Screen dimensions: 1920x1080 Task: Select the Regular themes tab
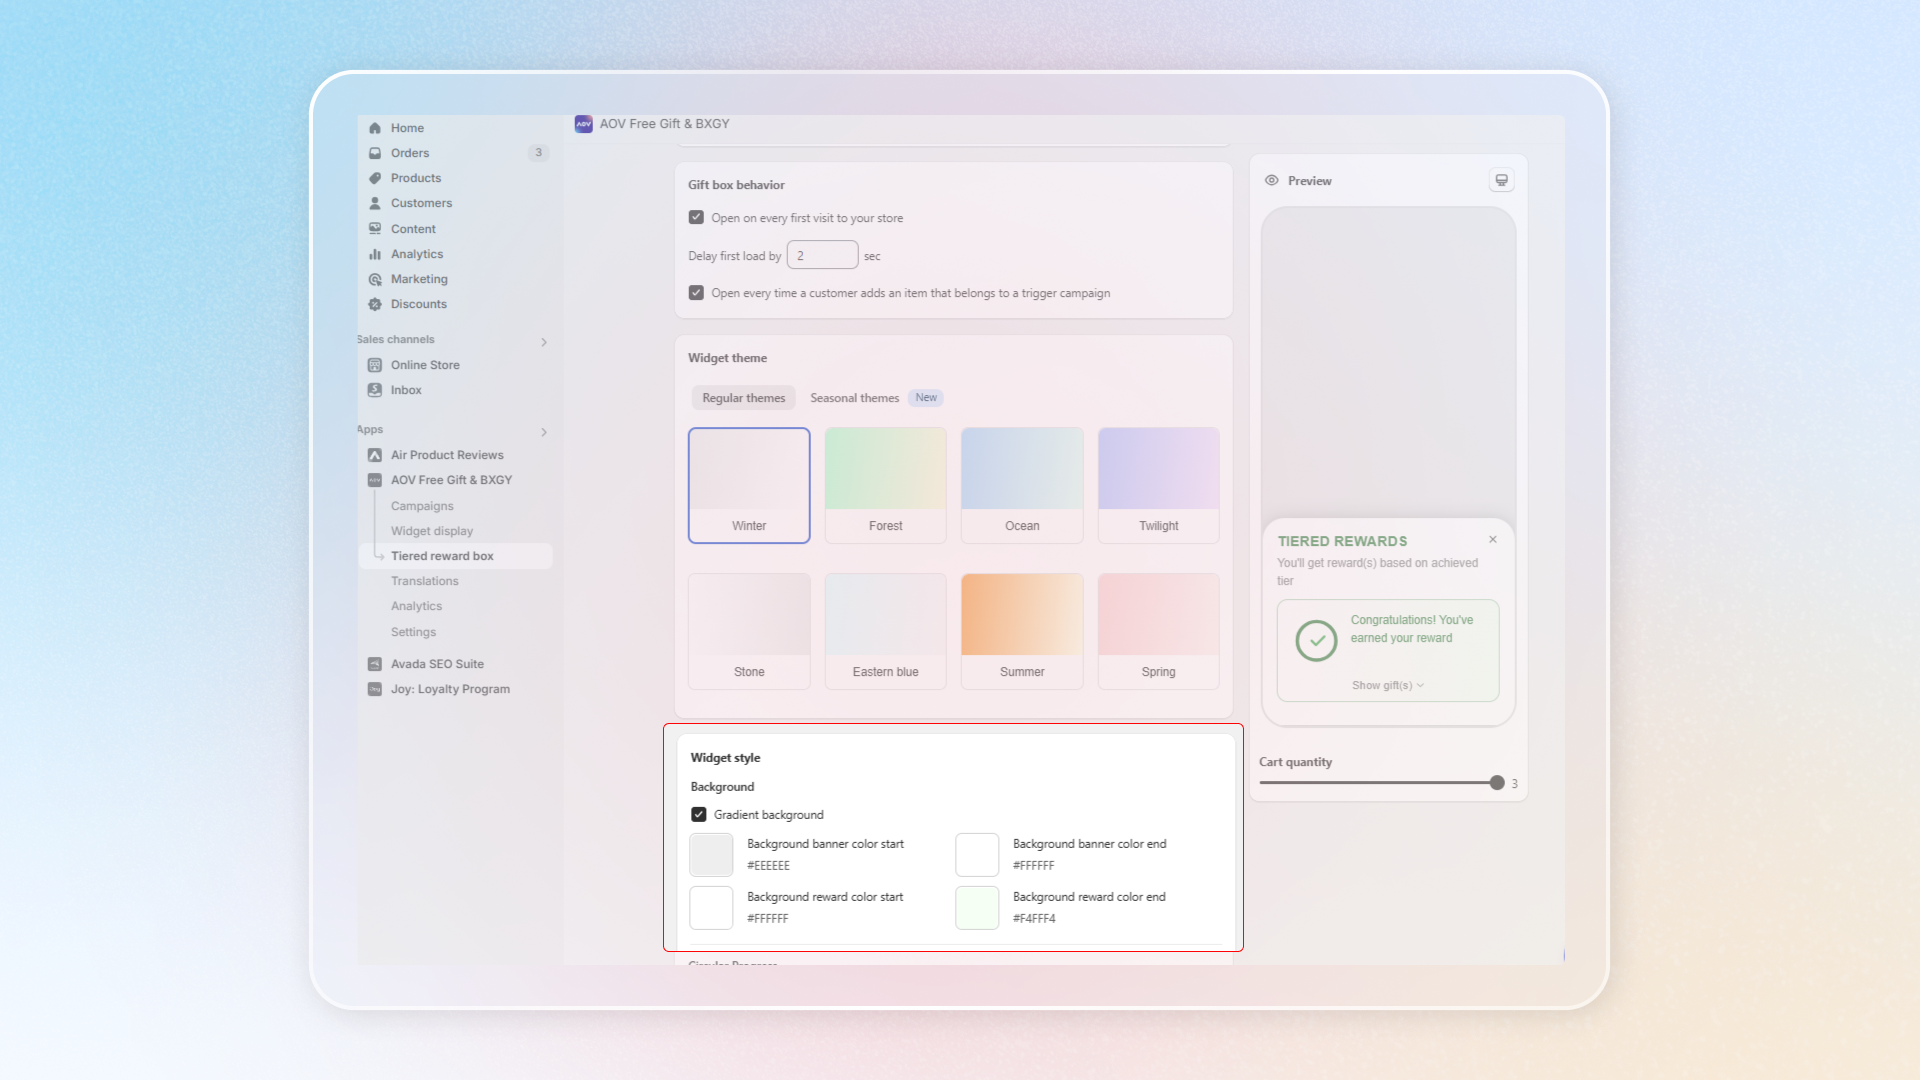[x=743, y=398]
